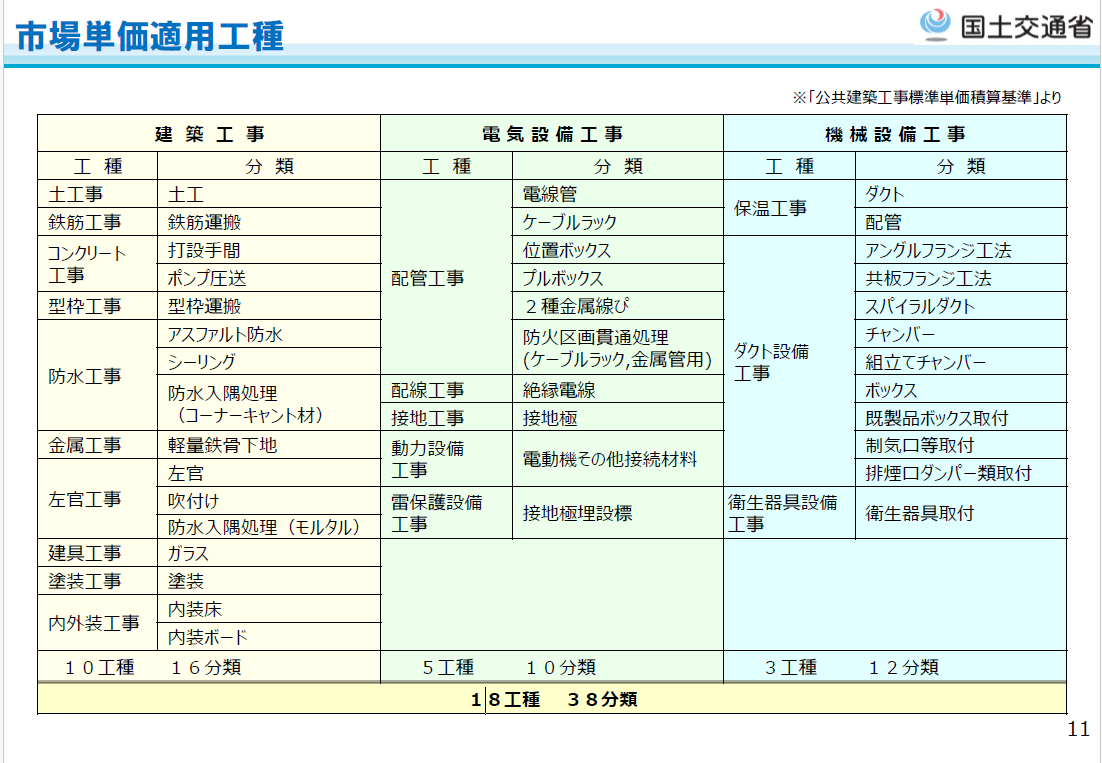
Task: Click the 位置ボックス cell
Action: (x=618, y=250)
